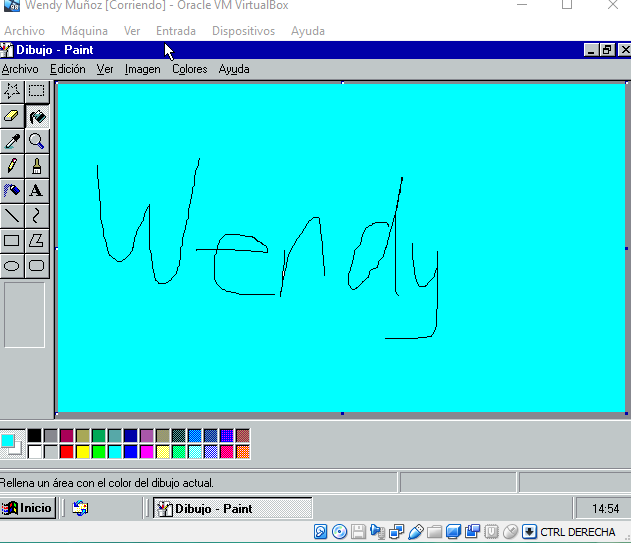
Task: Select the rectangular Select tool
Action: point(37,91)
